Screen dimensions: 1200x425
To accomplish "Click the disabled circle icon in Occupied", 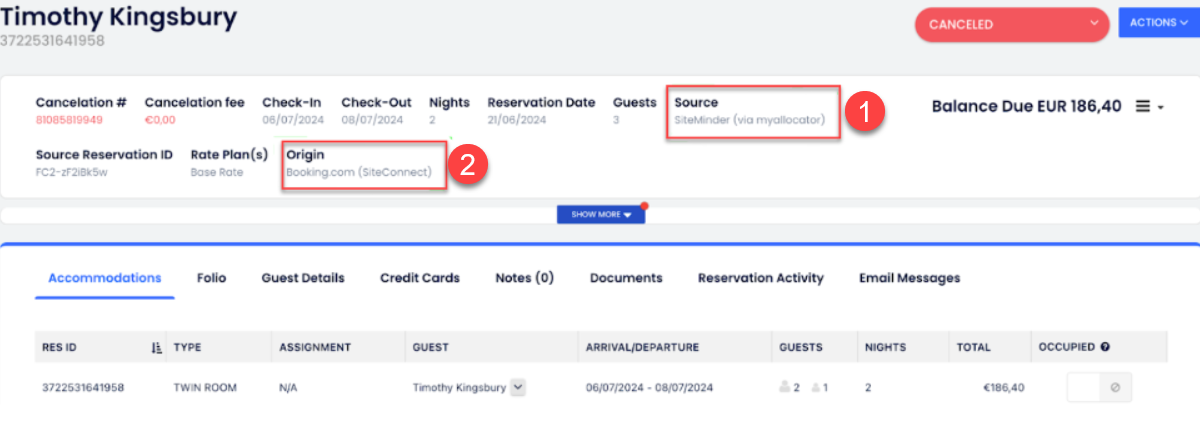I will click(1116, 388).
